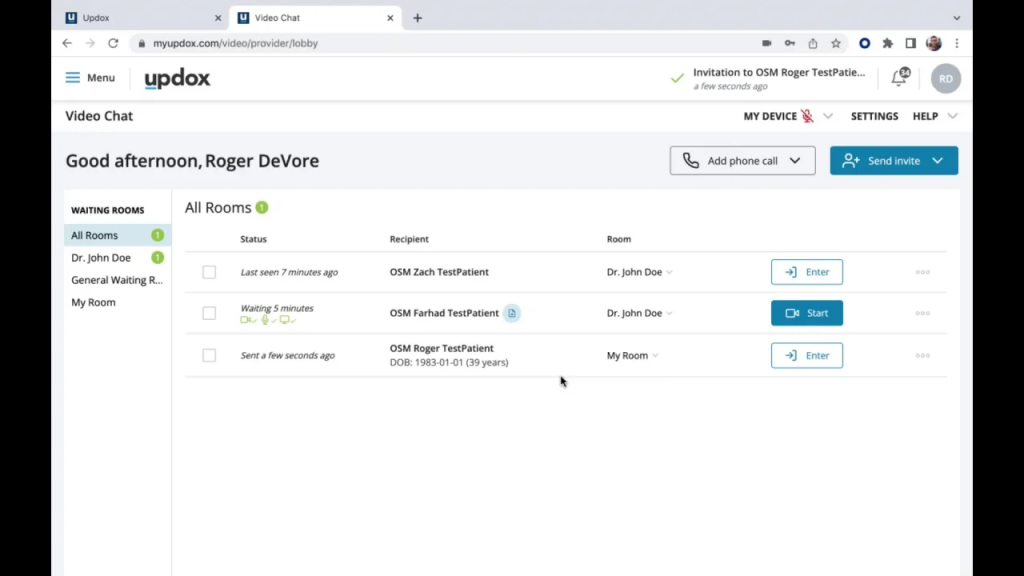Expand the MY DEVICE chevron

(828, 115)
